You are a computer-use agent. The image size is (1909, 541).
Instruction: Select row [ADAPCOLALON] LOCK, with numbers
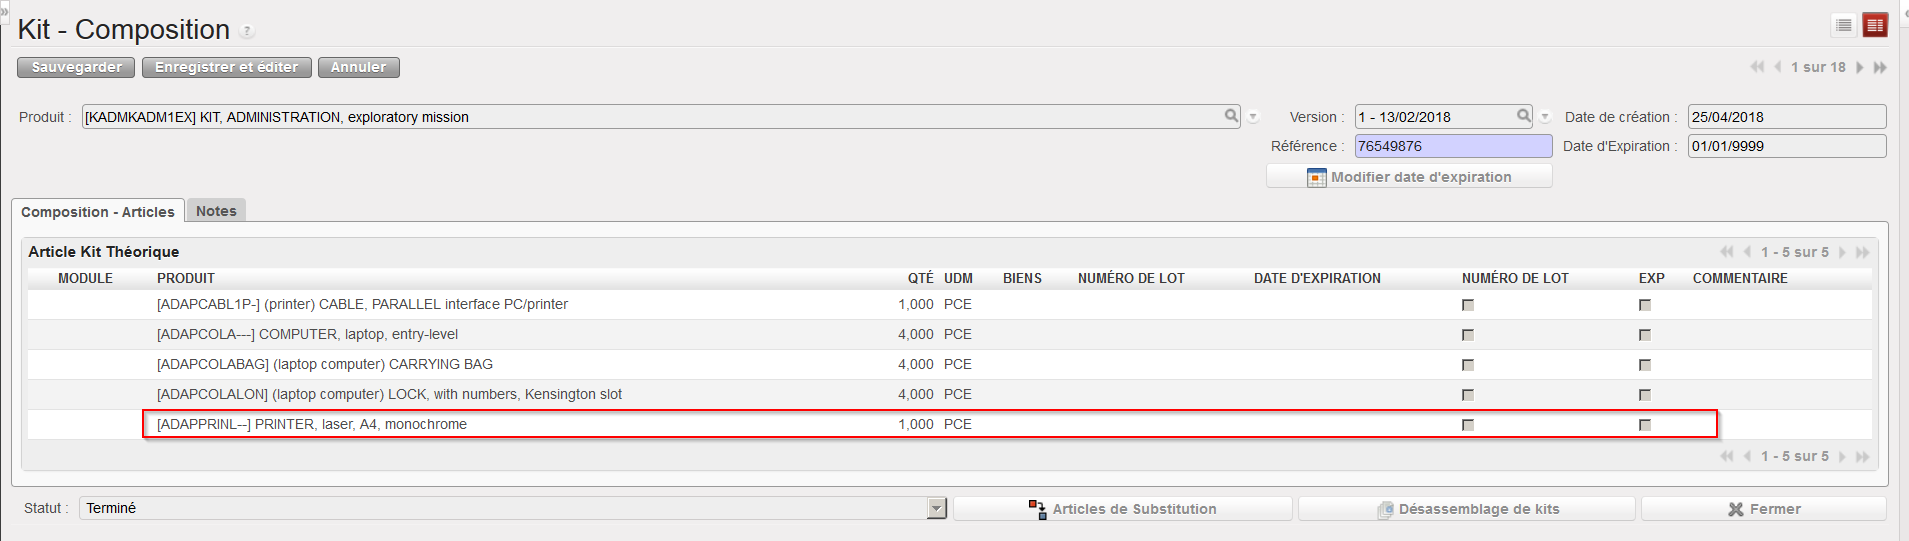point(949,394)
